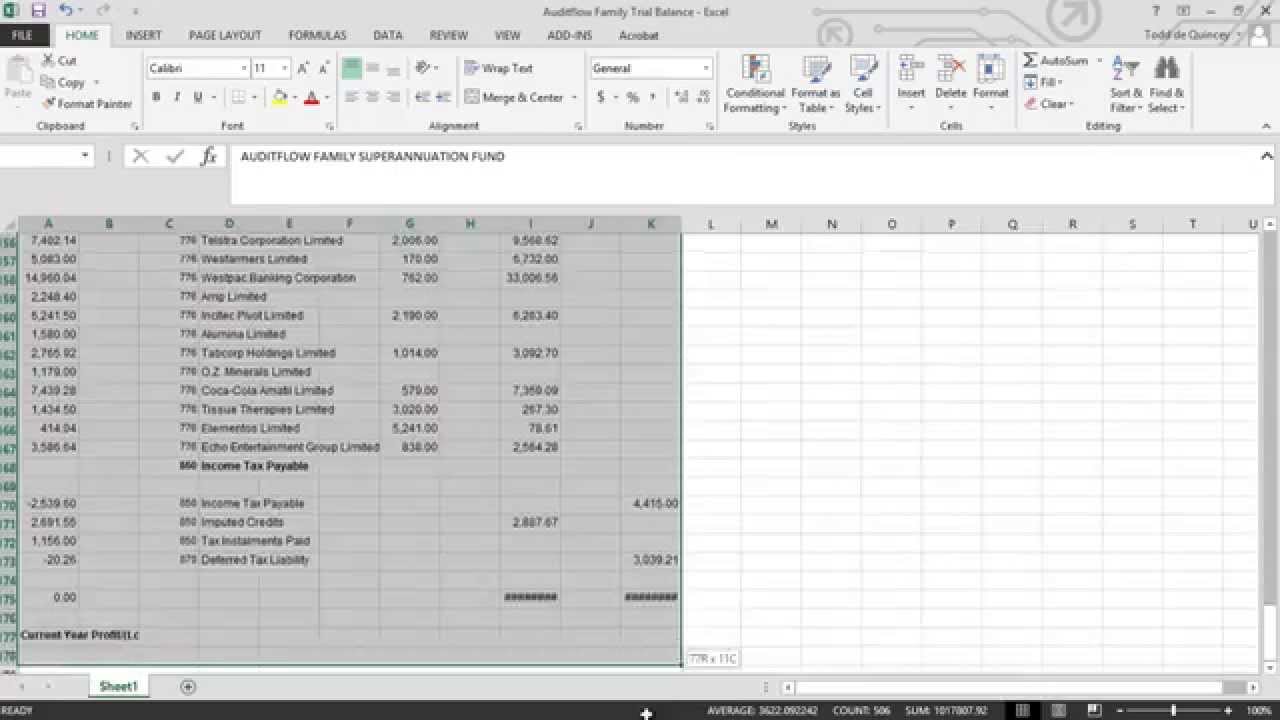1280x720 pixels.
Task: Decrease font size with small A icon
Action: [324, 69]
